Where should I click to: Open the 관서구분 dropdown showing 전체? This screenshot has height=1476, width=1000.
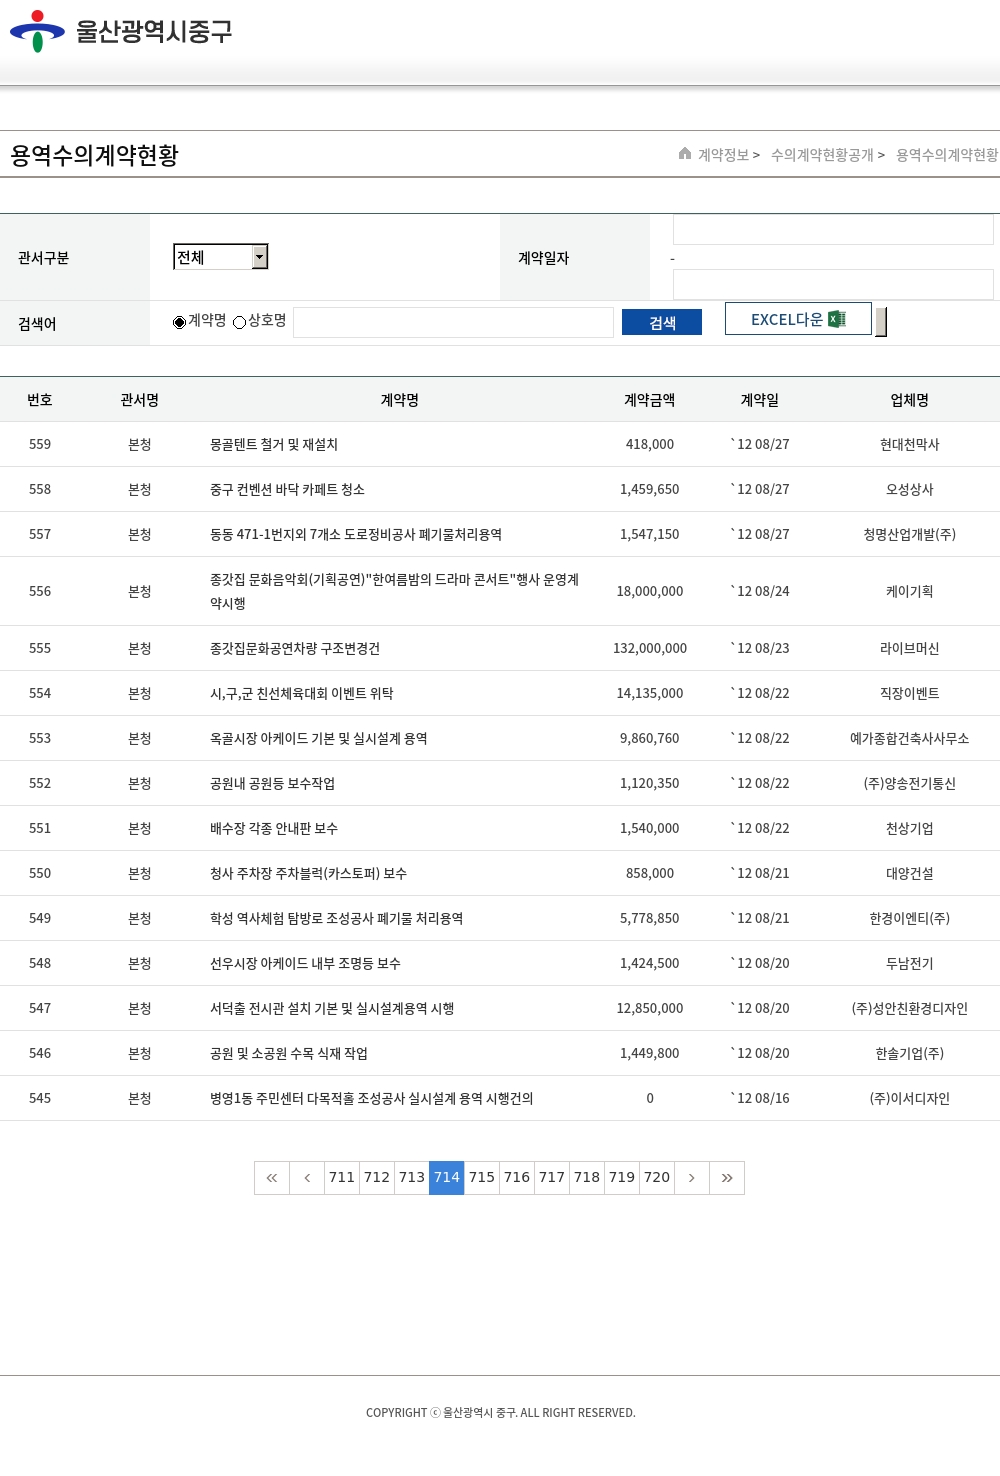click(x=220, y=257)
